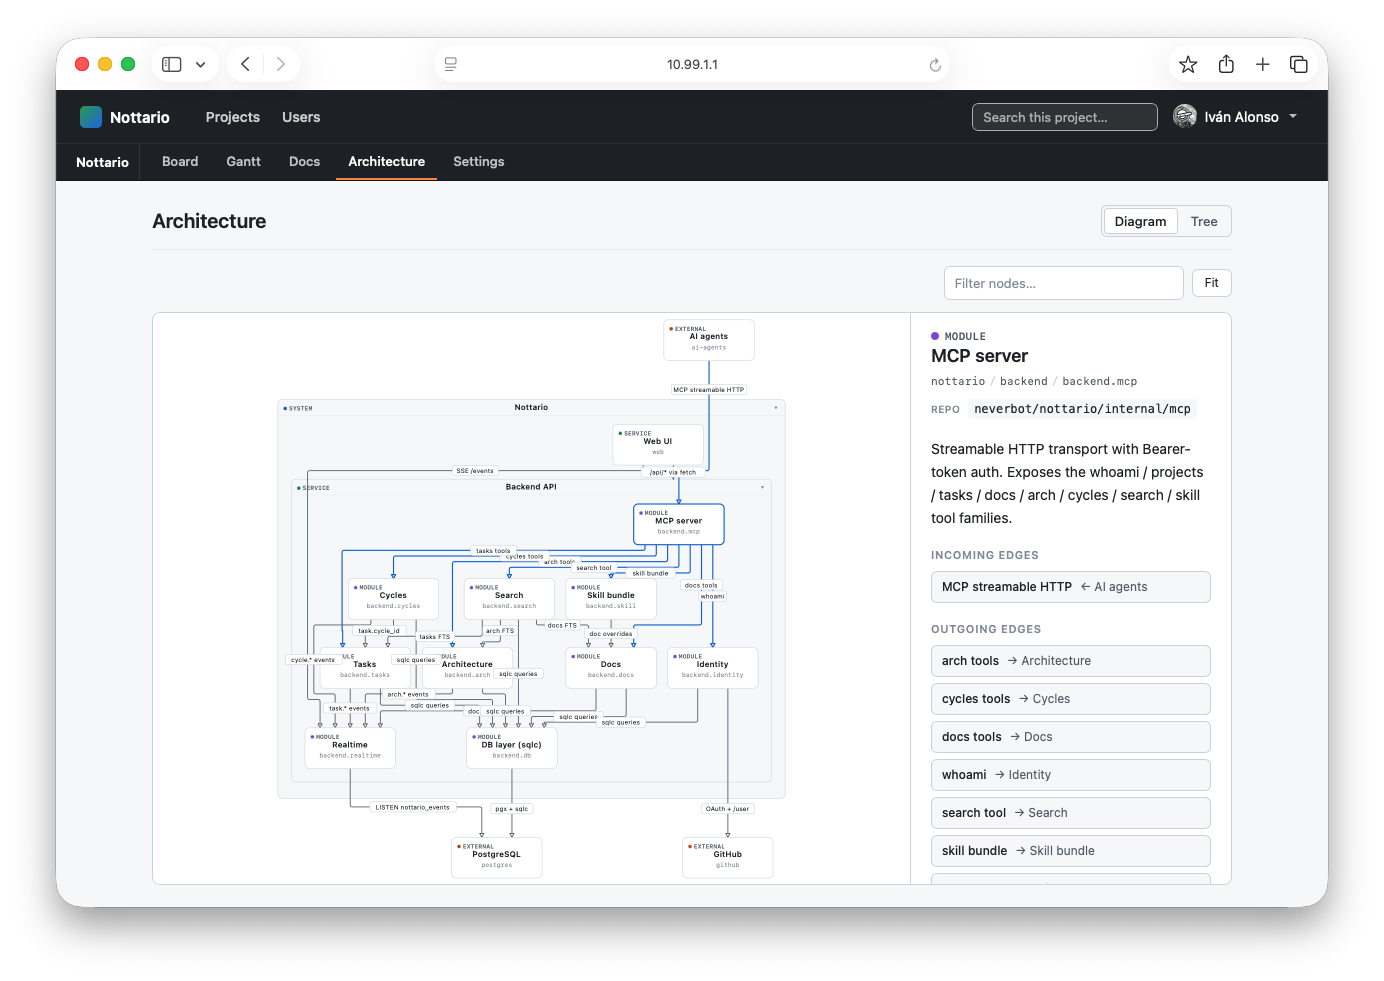The image size is (1384, 981).
Task: Click the Fit button
Action: click(1211, 283)
